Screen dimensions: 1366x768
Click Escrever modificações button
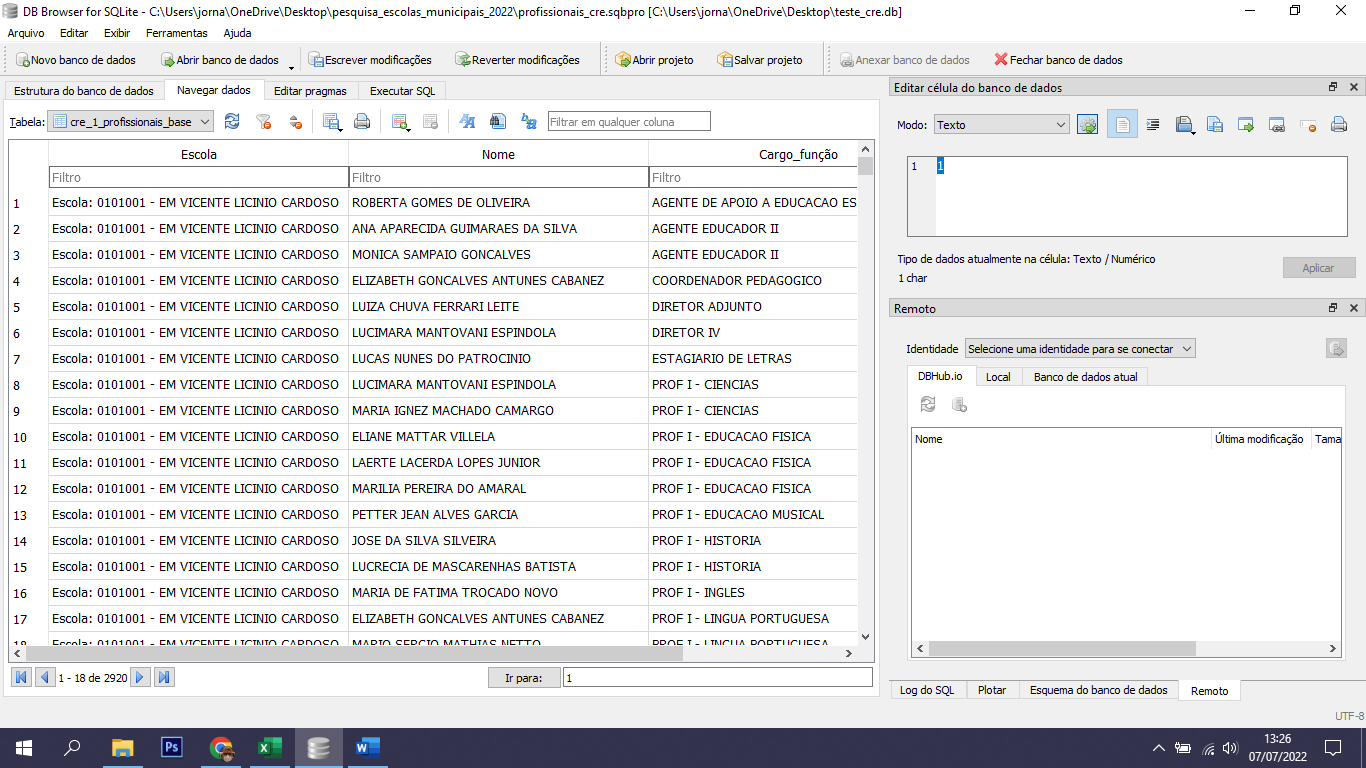(x=370, y=60)
